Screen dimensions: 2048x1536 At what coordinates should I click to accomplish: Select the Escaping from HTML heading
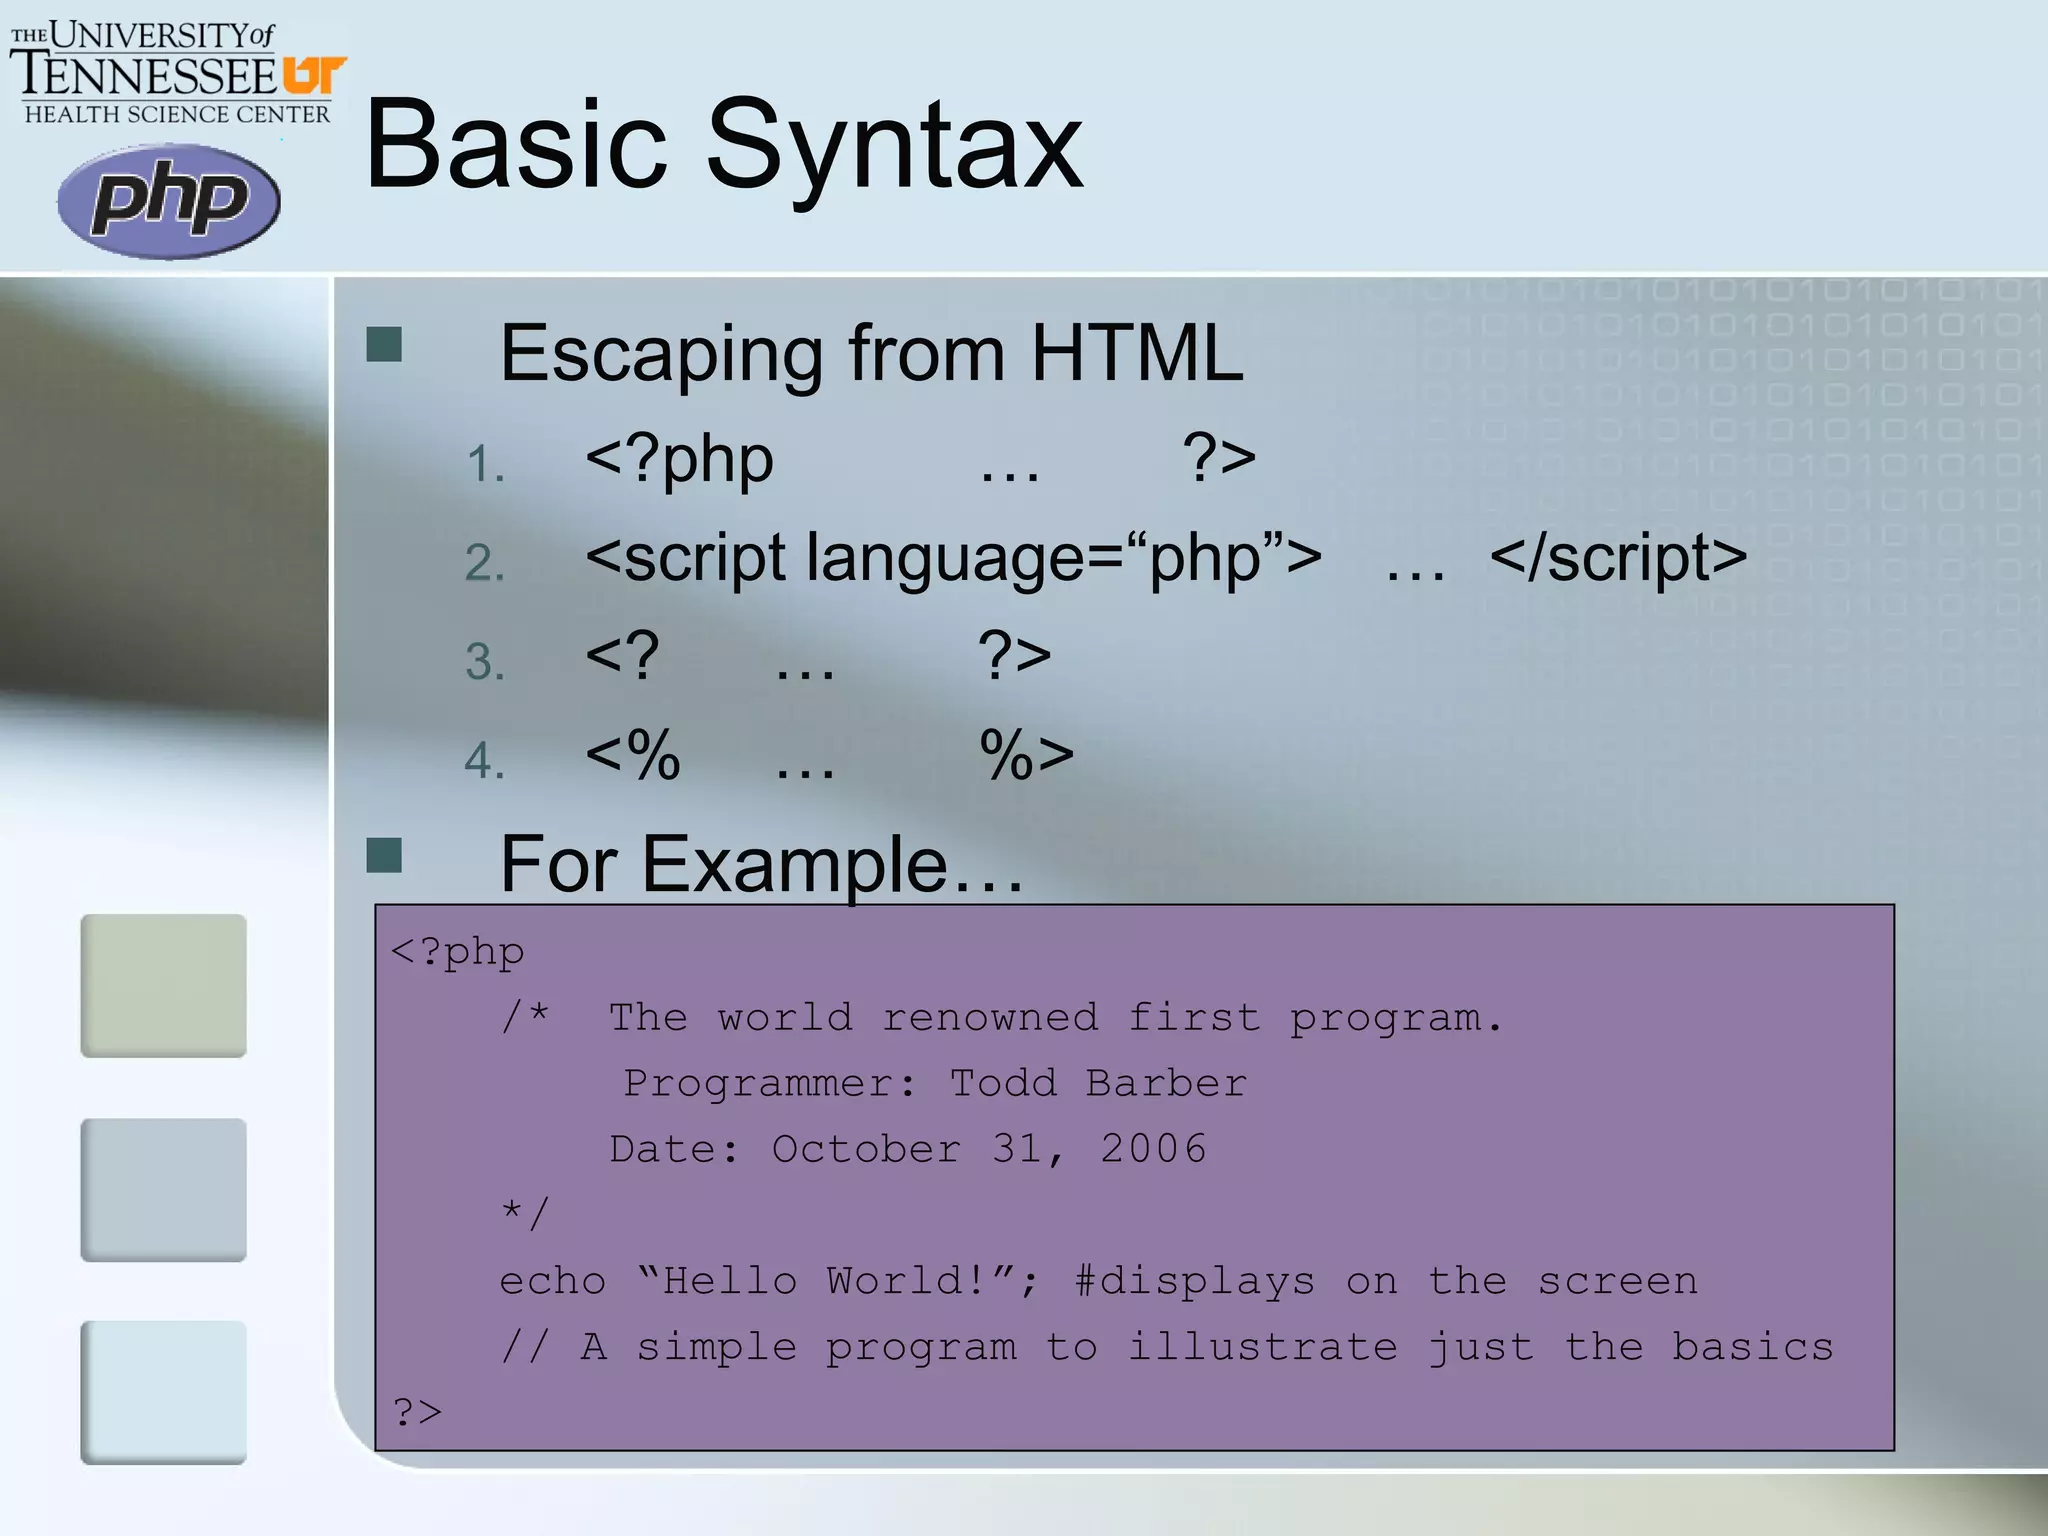click(x=870, y=353)
